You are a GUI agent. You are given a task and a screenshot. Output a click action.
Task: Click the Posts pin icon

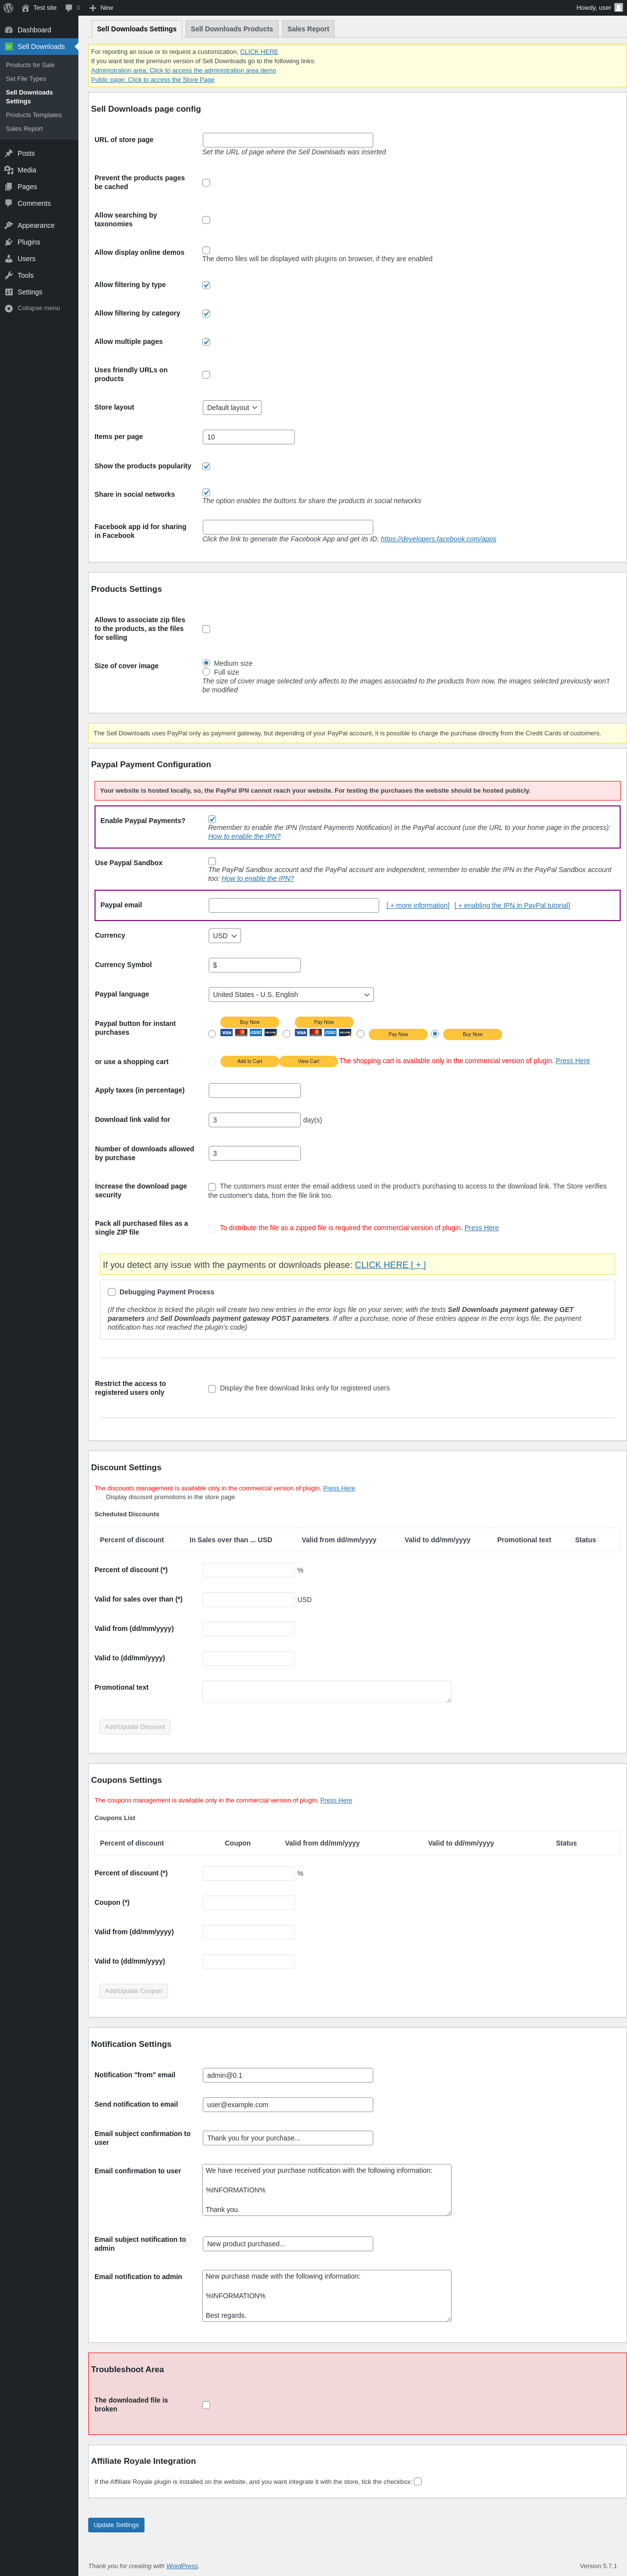[9, 153]
